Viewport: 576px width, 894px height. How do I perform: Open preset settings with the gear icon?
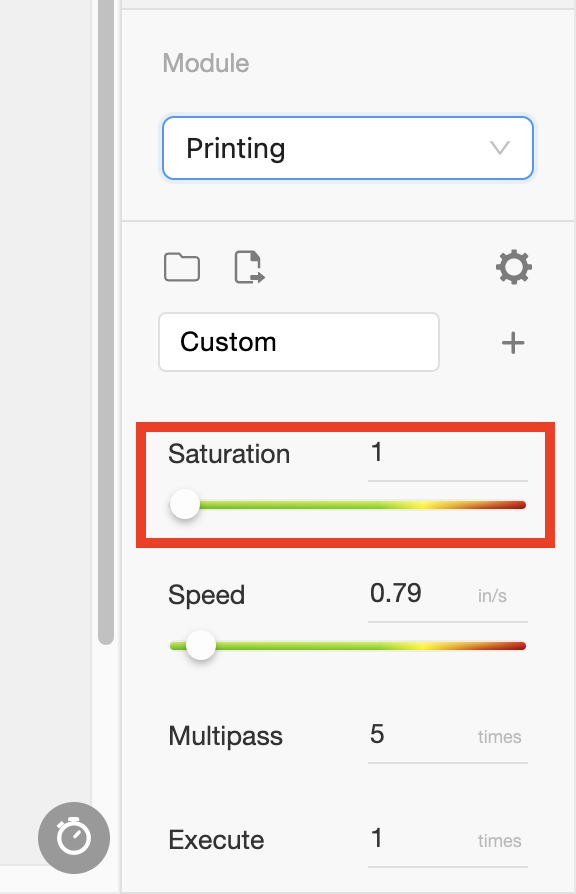[514, 267]
